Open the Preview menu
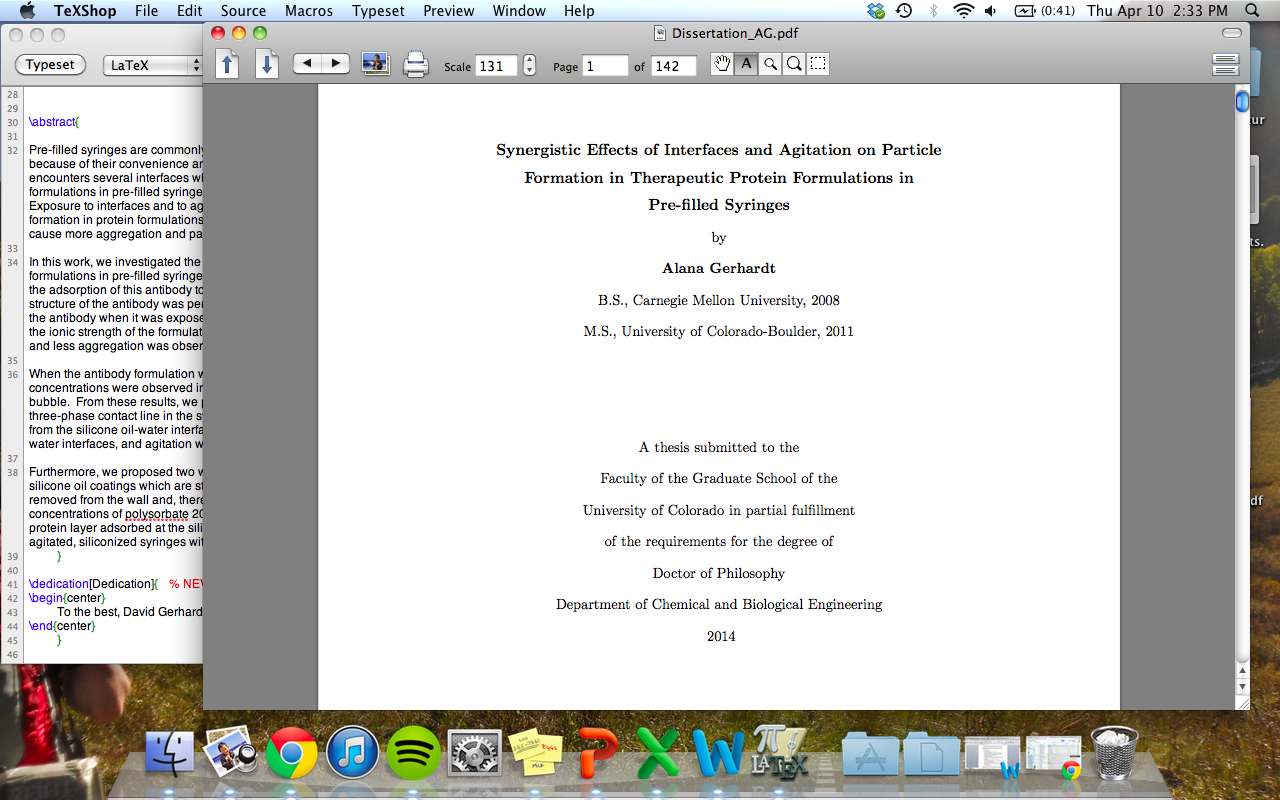Viewport: 1280px width, 800px height. pyautogui.click(x=449, y=11)
